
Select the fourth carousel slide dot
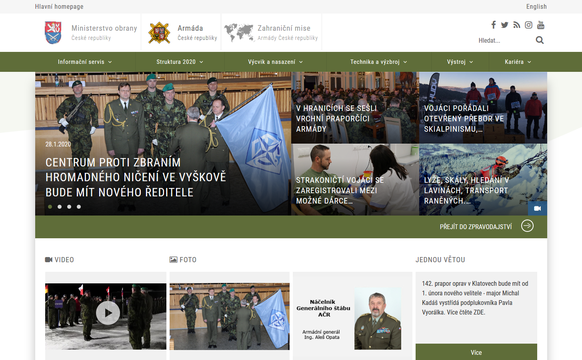(79, 207)
